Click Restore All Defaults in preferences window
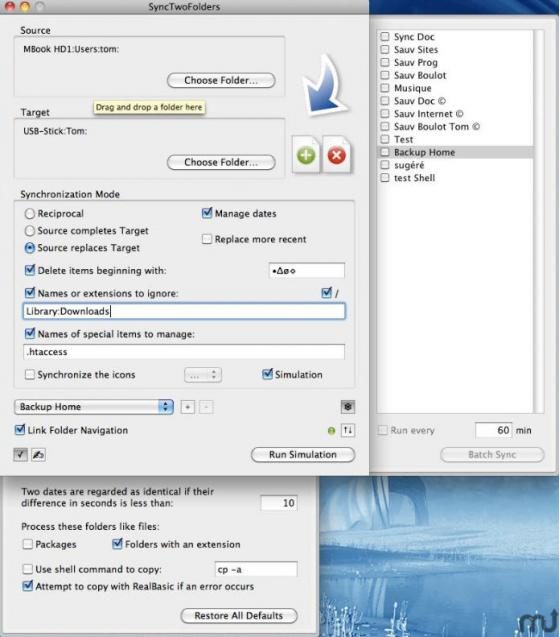Screen dimensions: 560x637 239,615
